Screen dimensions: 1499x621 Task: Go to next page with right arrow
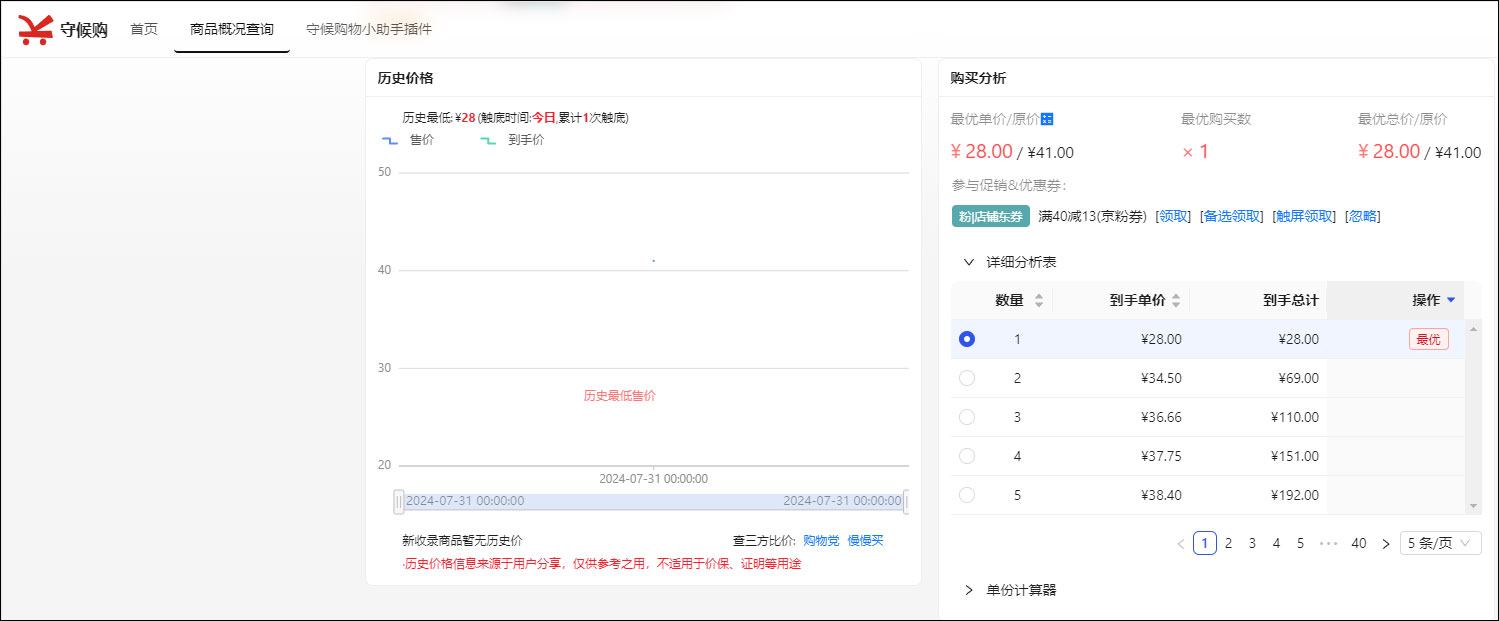(x=1385, y=543)
